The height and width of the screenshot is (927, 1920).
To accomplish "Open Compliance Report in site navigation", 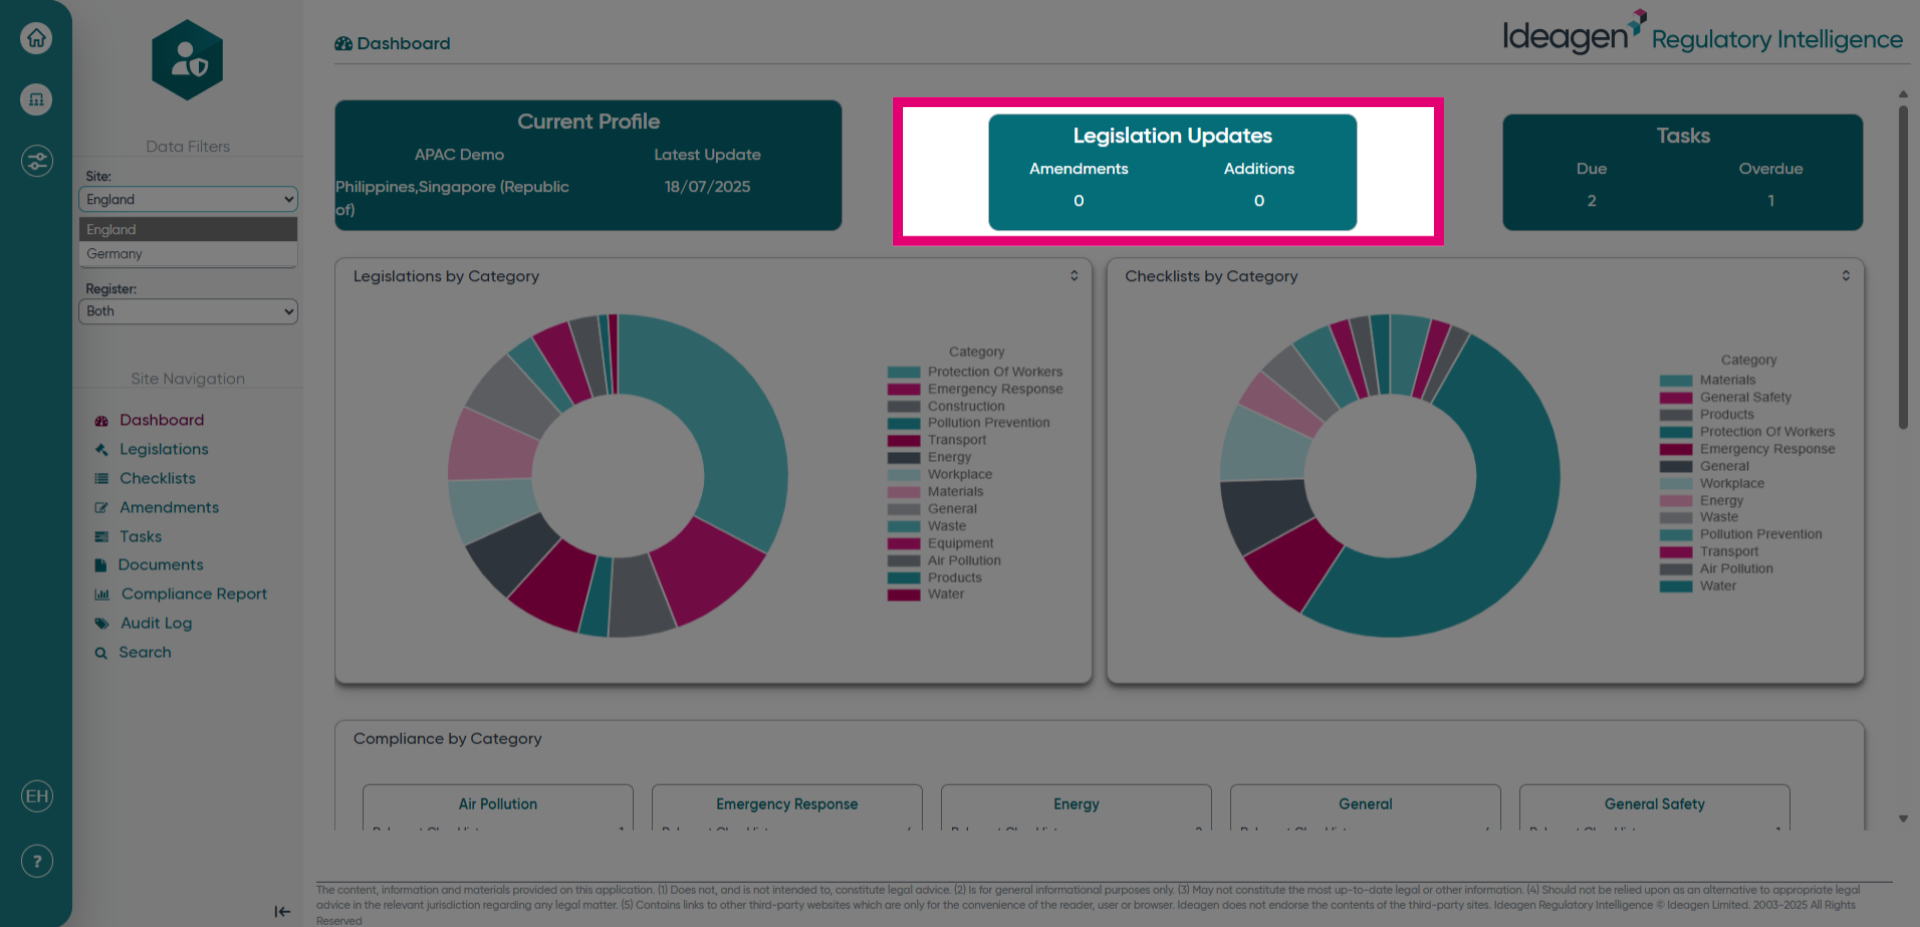I will [194, 594].
